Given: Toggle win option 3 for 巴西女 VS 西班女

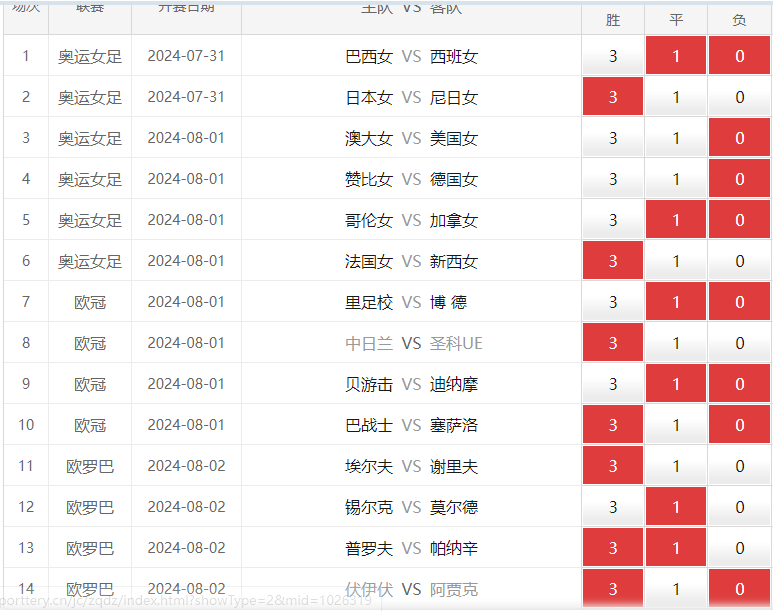Looking at the screenshot, I should click(613, 56).
